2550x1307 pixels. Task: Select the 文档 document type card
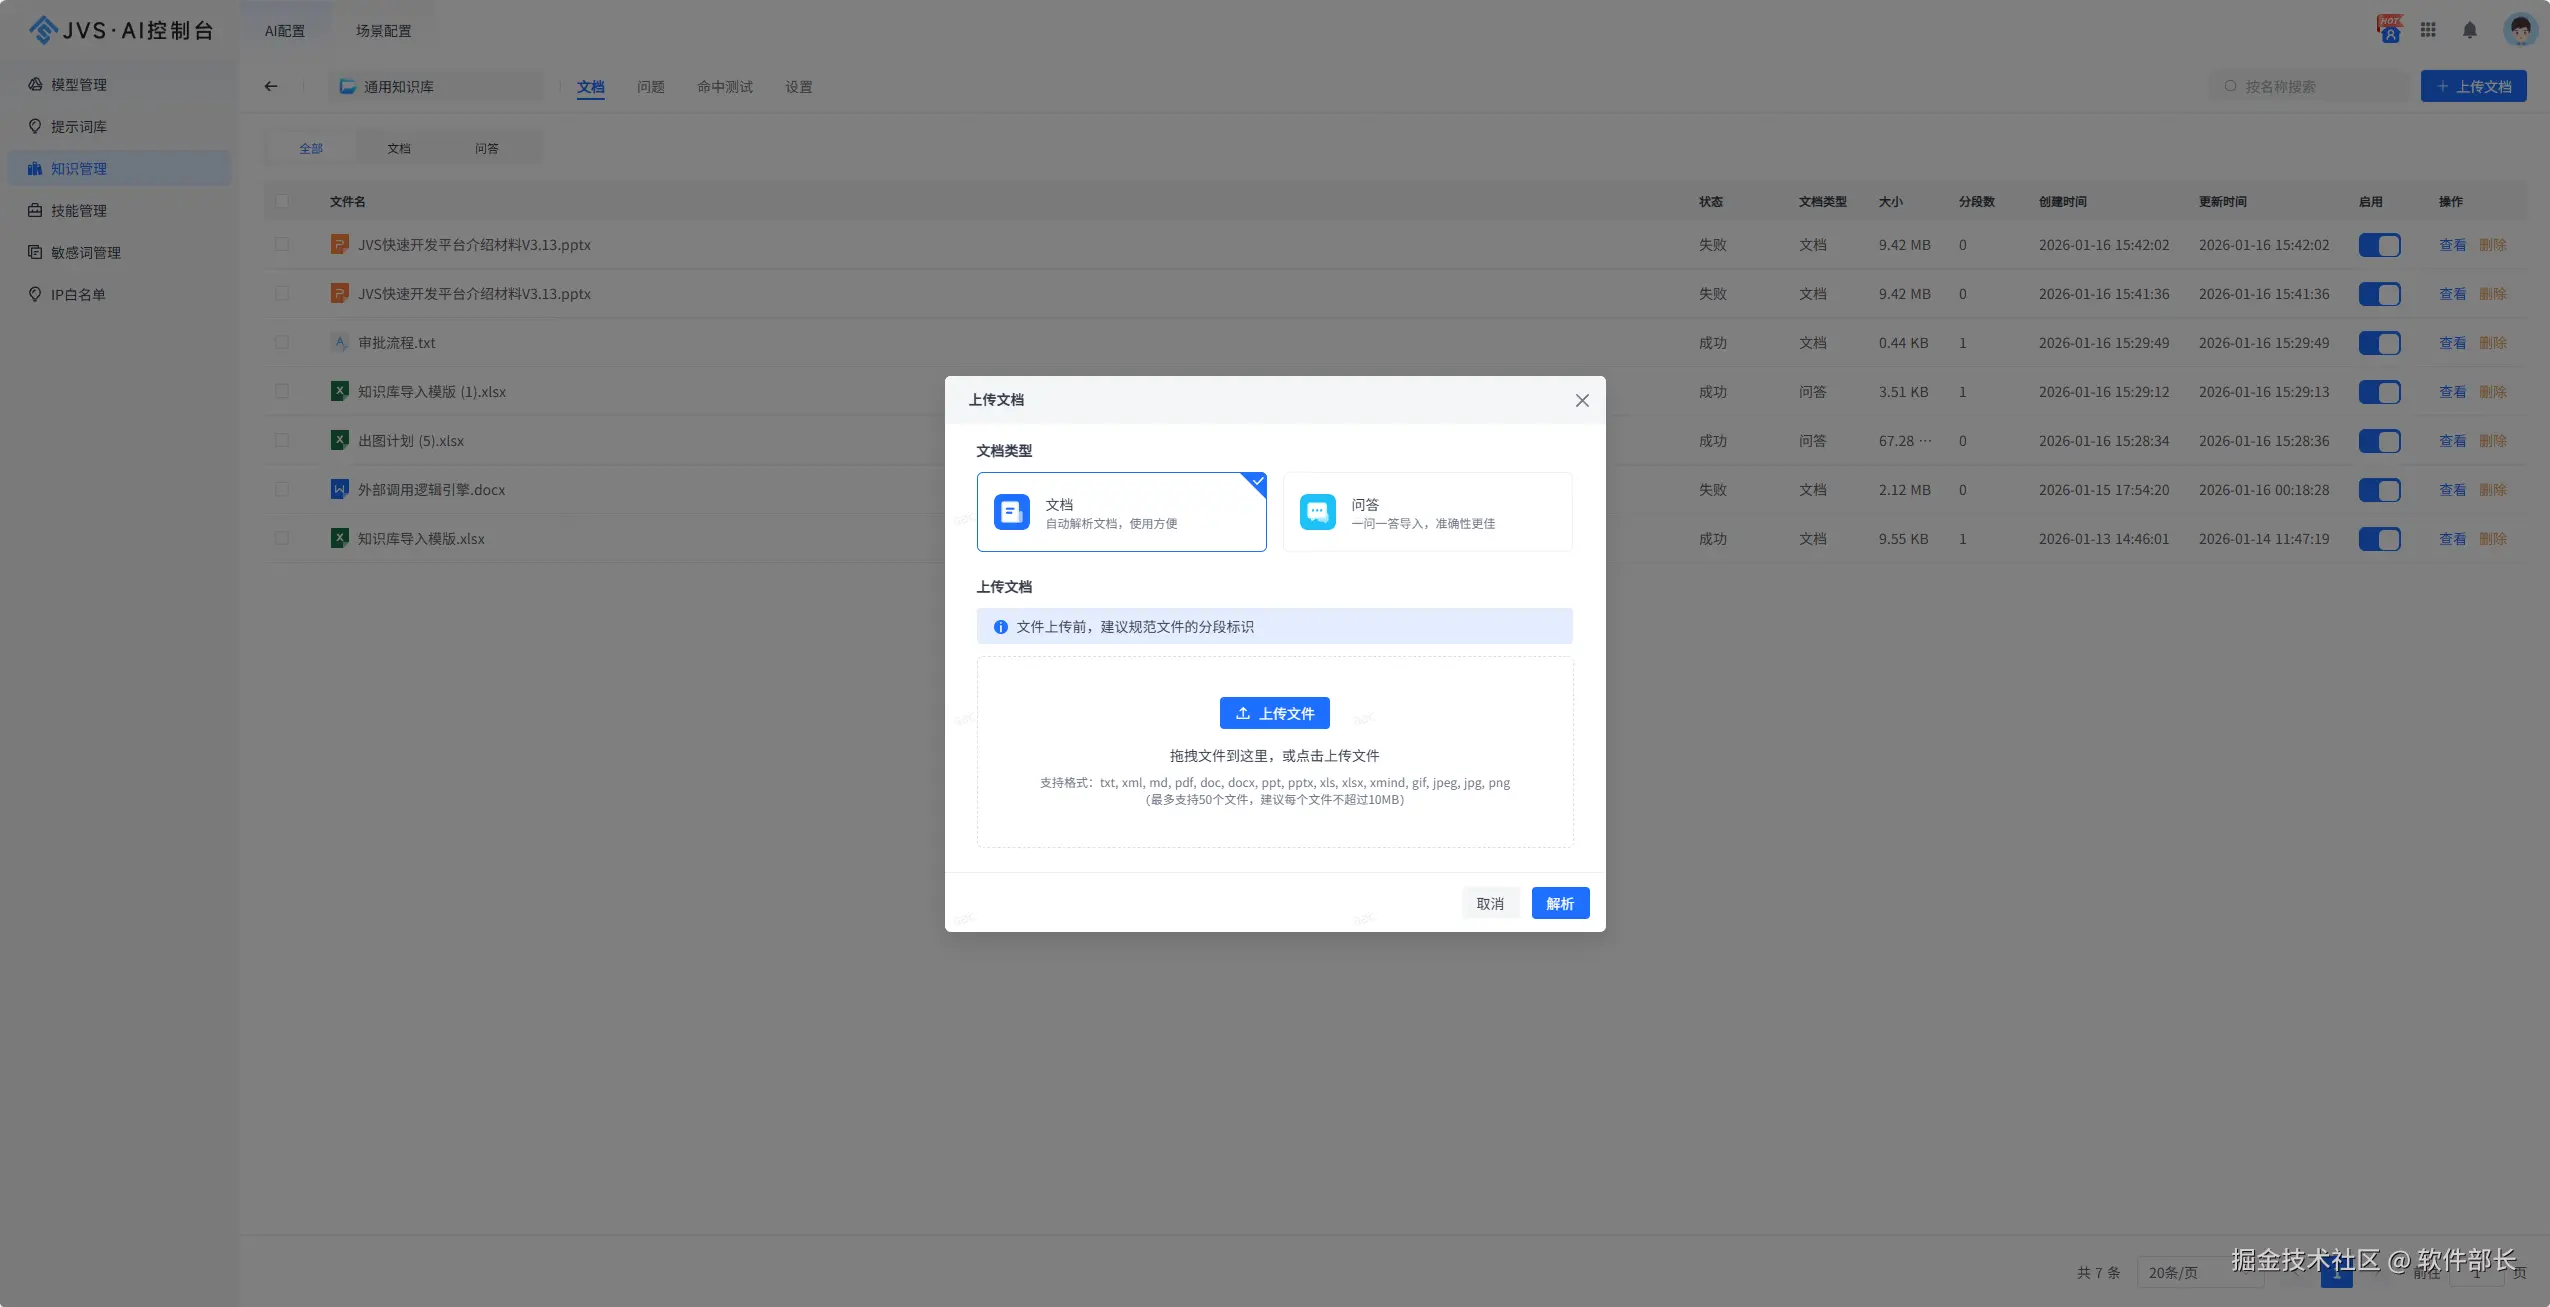tap(1121, 512)
